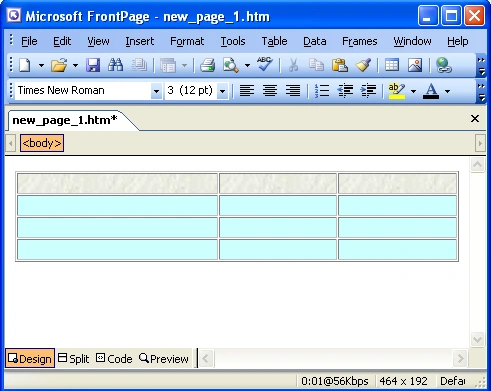The image size is (491, 391).
Task: Select the <body> tag selector
Action: coord(42,143)
